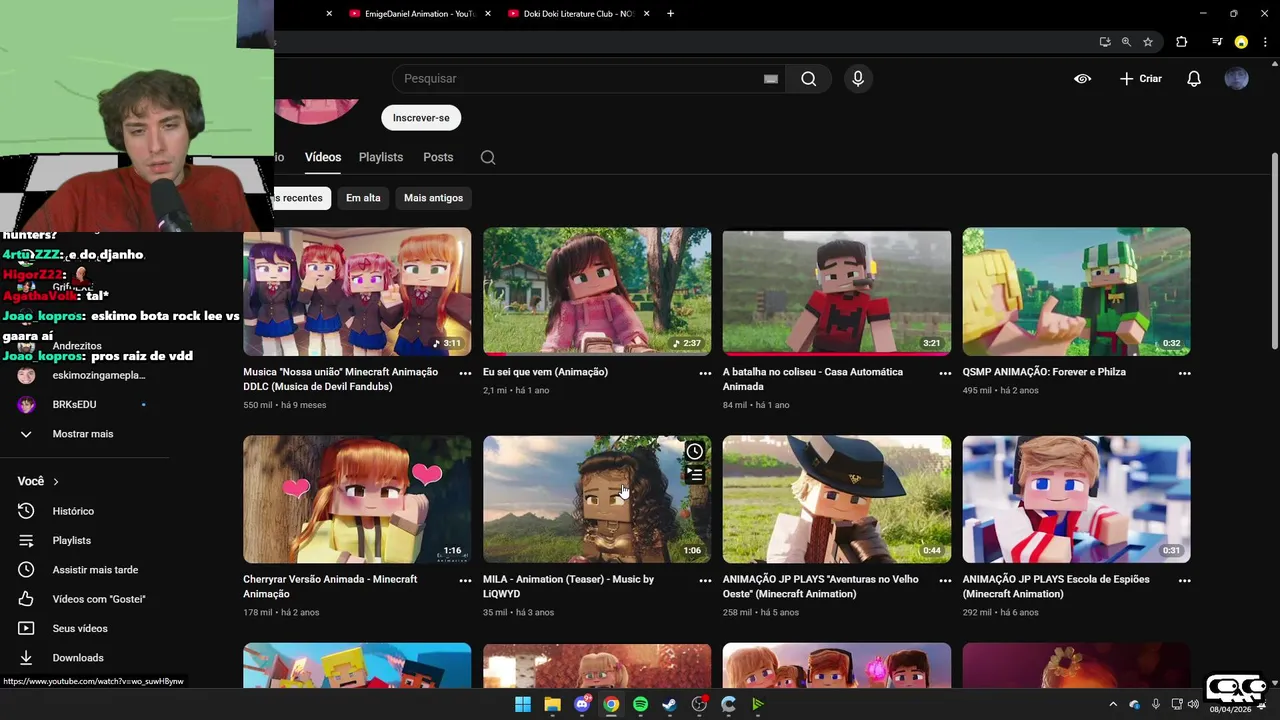The width and height of the screenshot is (1280, 720).
Task: Click the eye-shaped icon beside Criar
Action: click(1083, 79)
